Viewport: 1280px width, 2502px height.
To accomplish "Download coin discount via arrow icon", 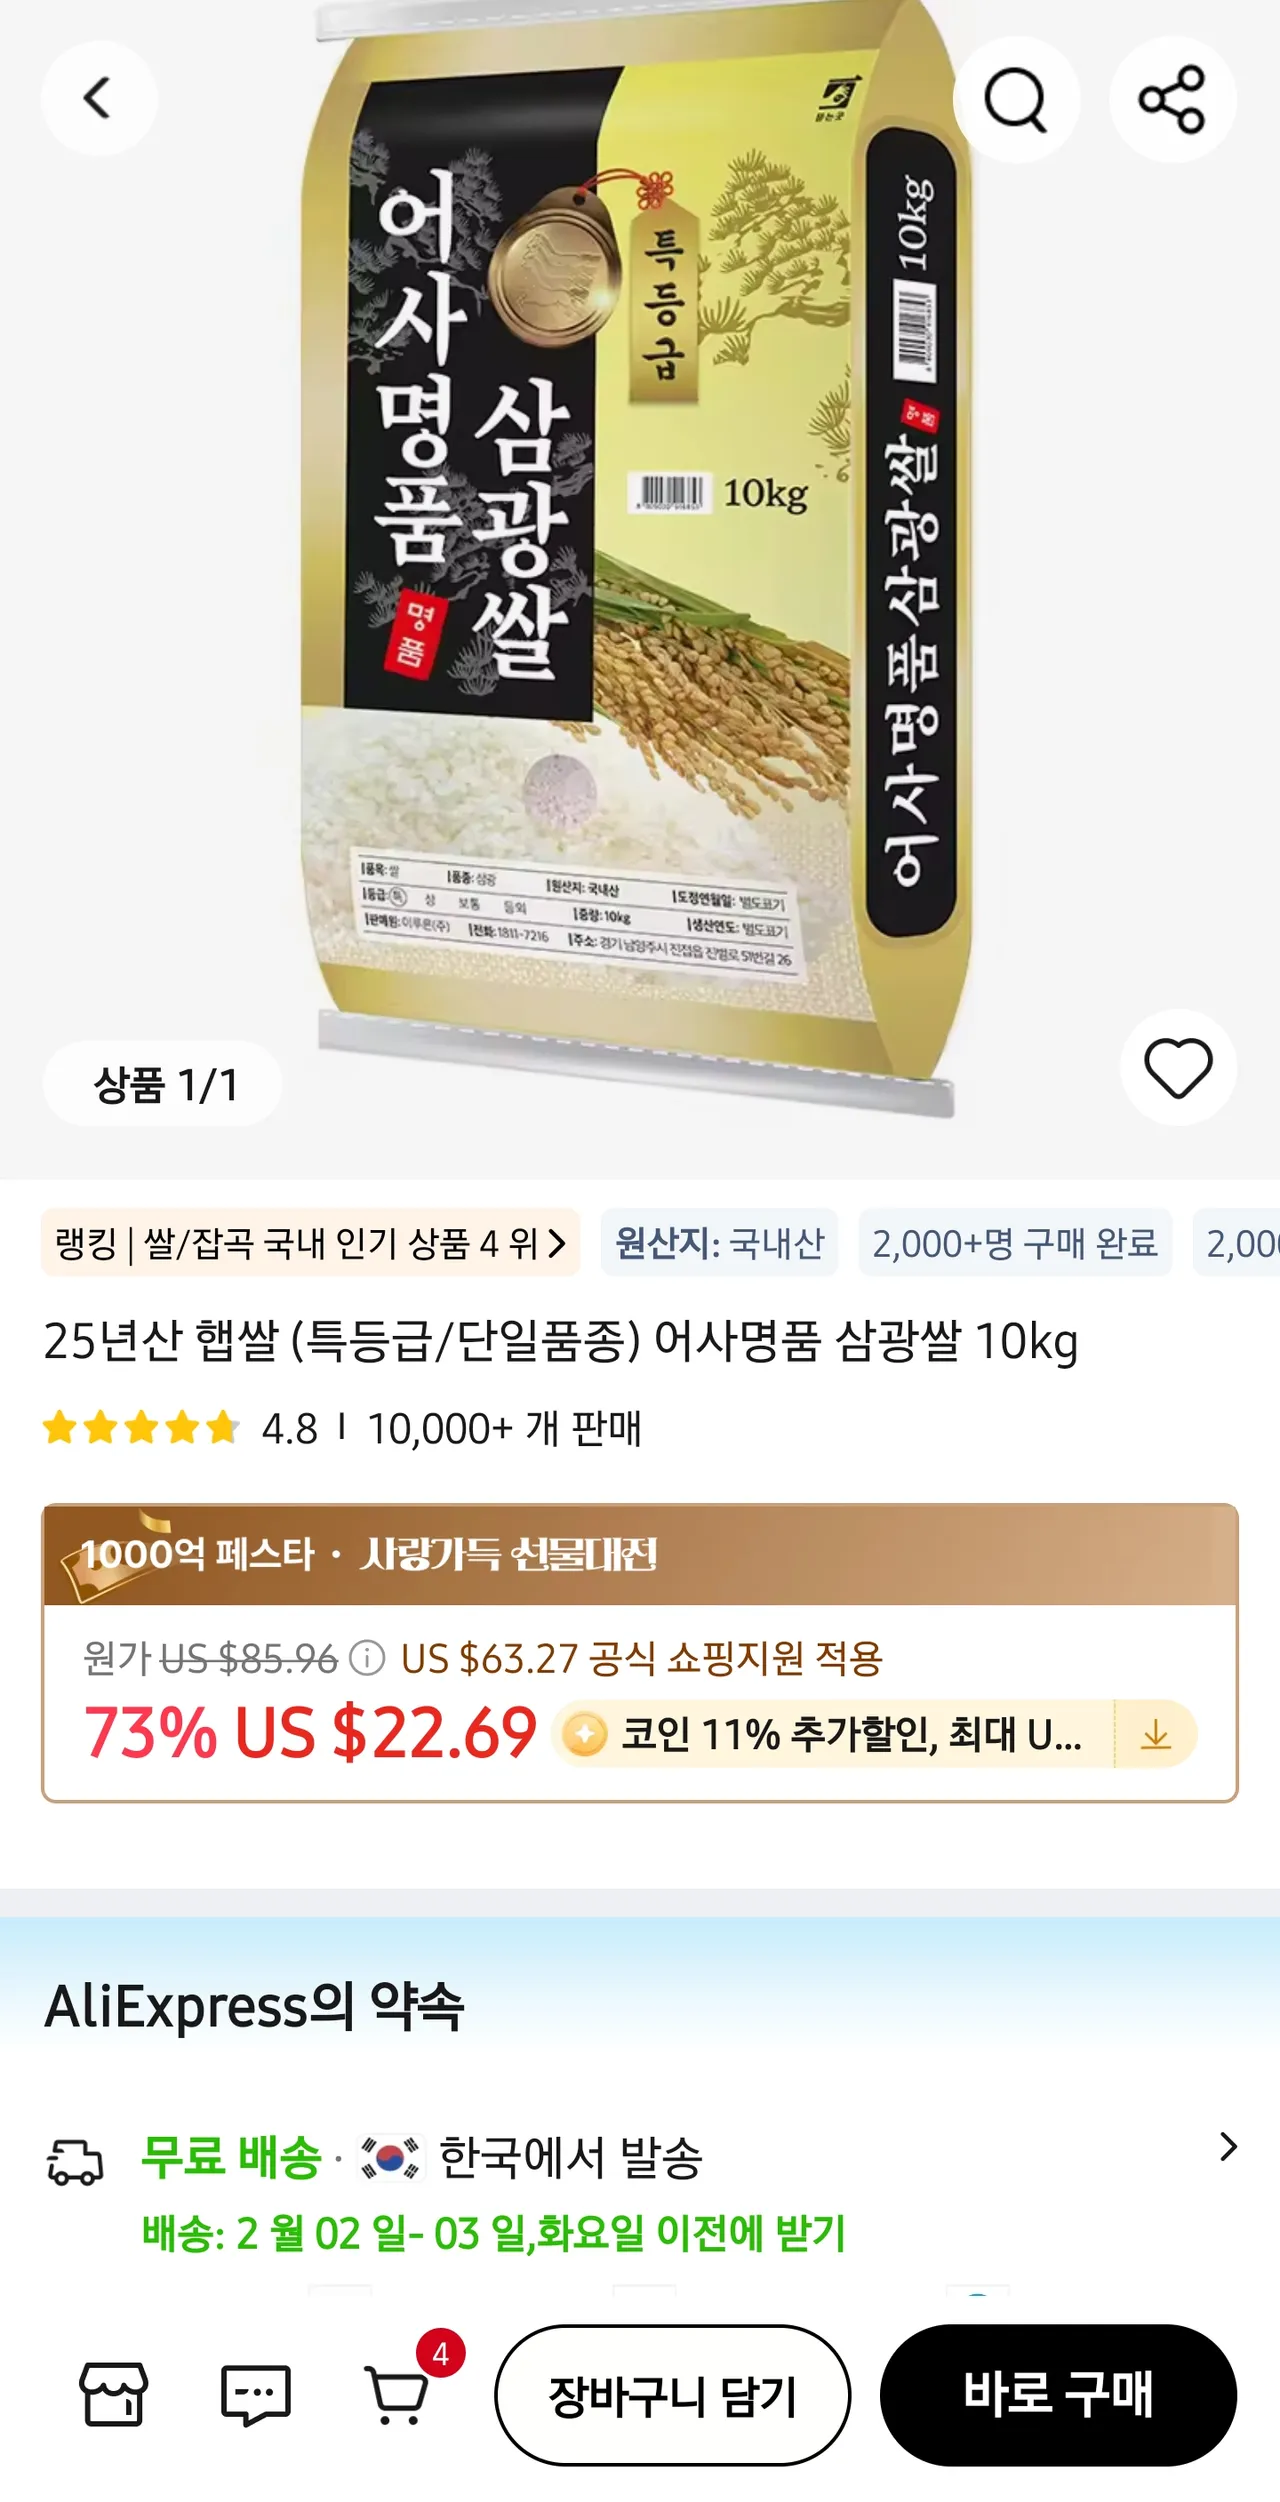I will click(1156, 1735).
